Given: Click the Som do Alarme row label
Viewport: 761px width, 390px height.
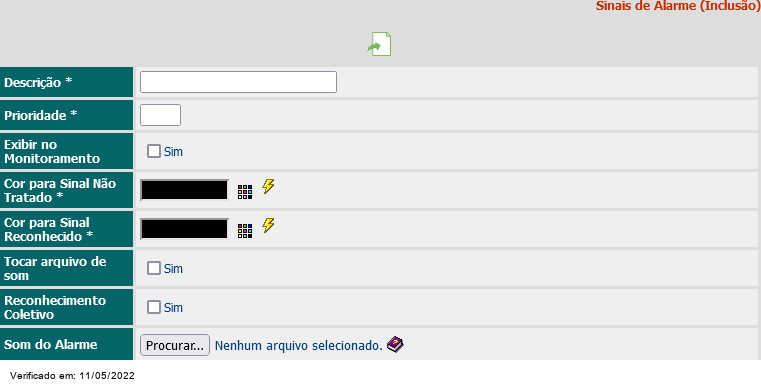Looking at the screenshot, I should tap(50, 345).
